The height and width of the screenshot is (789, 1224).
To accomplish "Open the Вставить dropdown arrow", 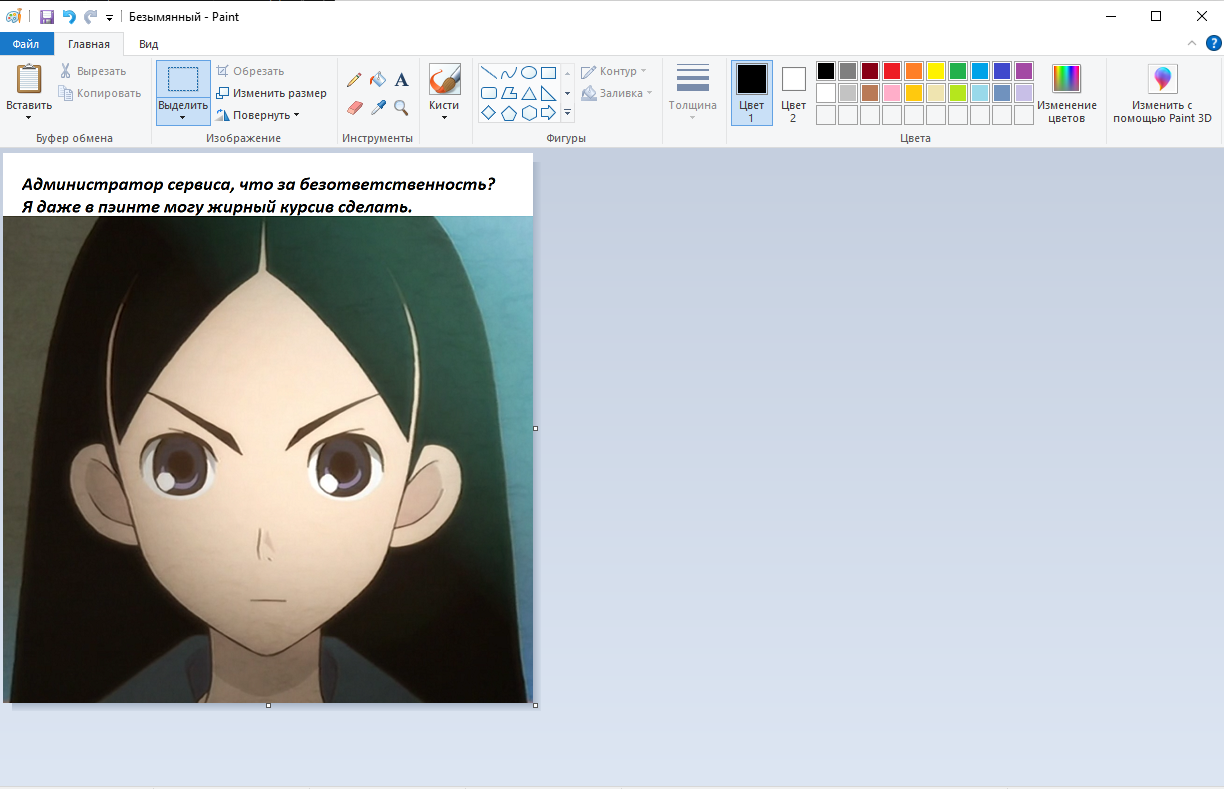I will click(x=29, y=117).
